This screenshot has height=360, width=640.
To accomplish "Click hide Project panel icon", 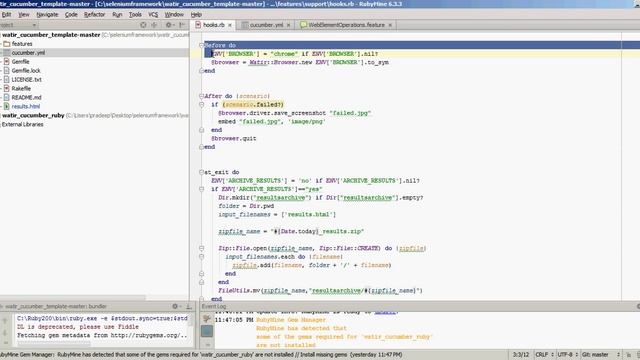I will pos(182,25).
